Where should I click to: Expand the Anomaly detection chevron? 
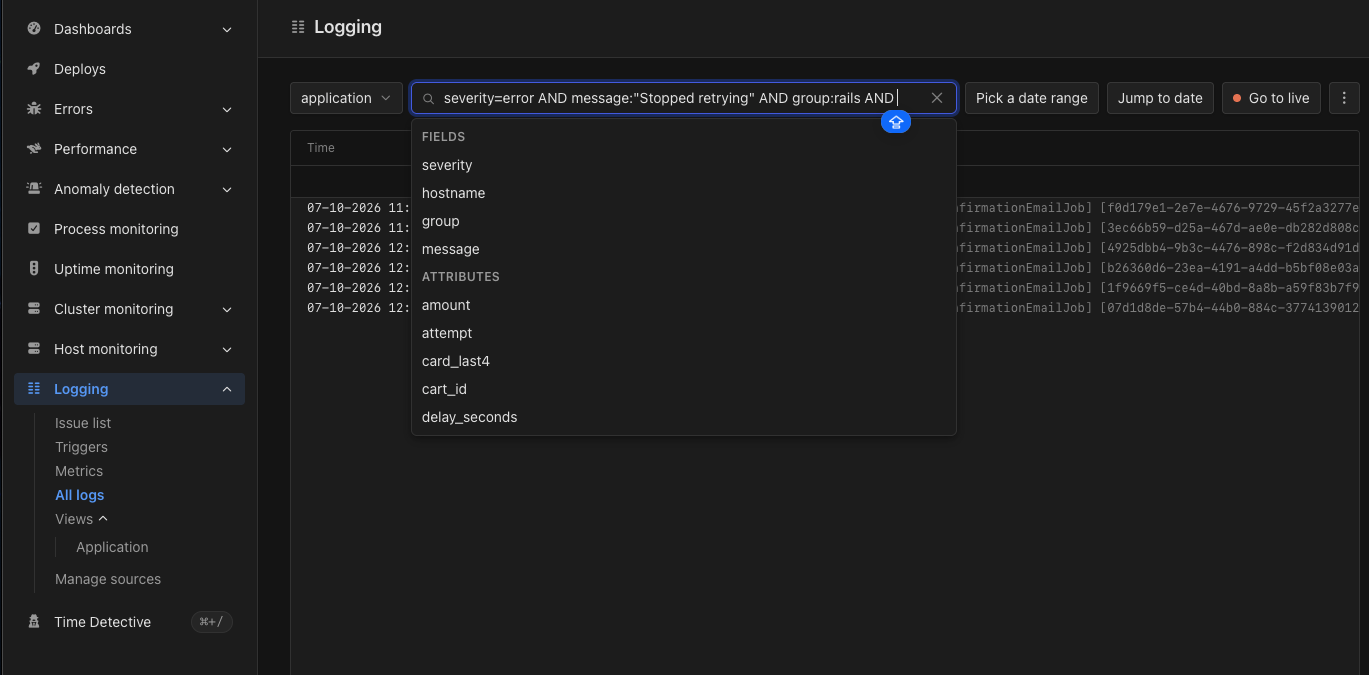(x=227, y=190)
